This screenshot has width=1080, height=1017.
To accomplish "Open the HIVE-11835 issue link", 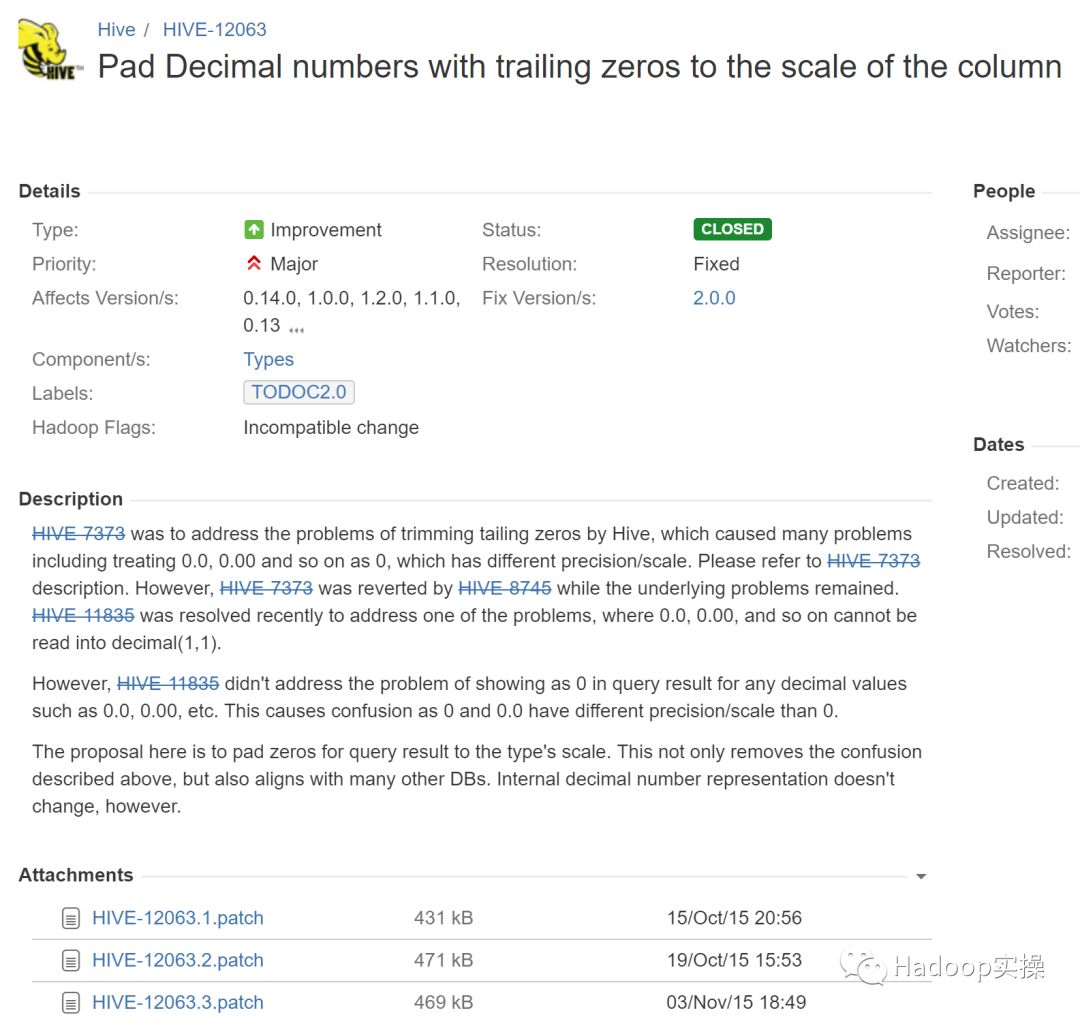I will coord(82,615).
